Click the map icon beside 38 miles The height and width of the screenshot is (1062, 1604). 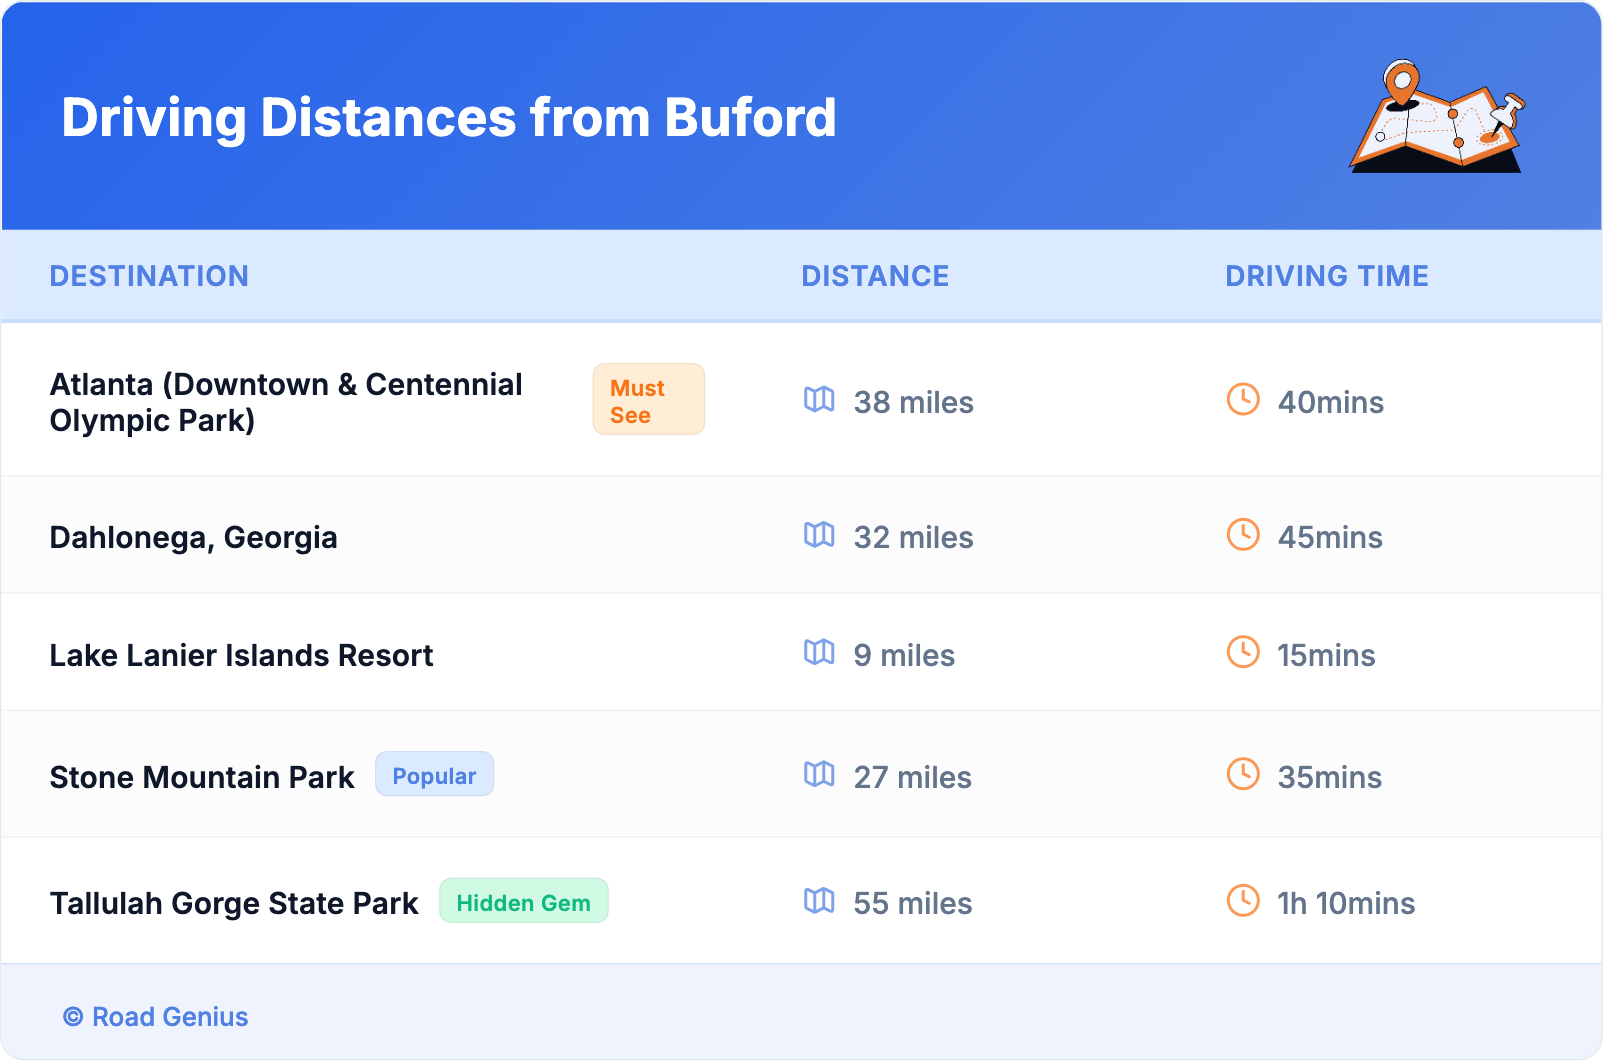819,400
